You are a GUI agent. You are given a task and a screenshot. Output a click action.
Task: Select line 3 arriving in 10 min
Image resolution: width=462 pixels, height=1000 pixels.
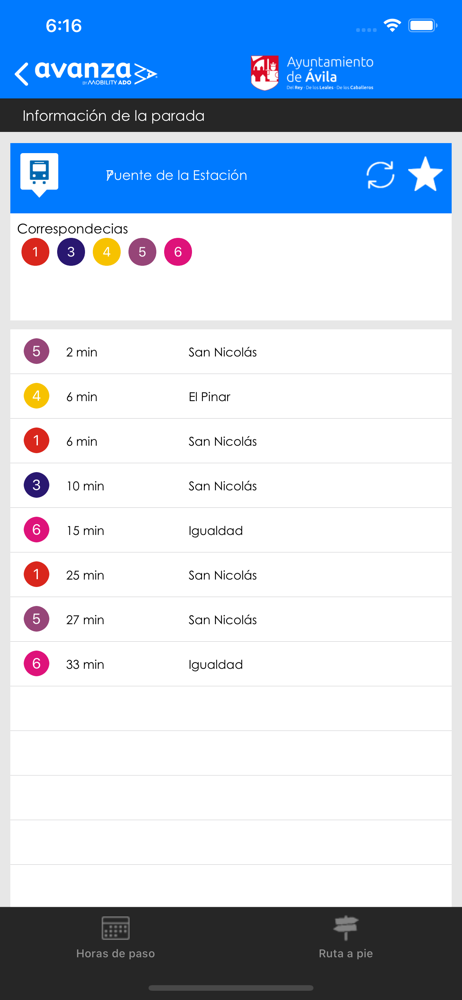click(231, 486)
